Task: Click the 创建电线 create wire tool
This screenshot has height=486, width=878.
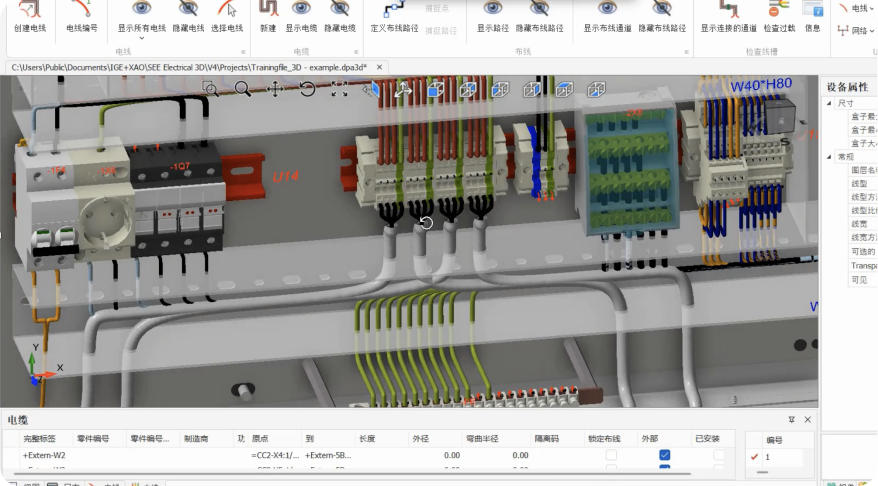Action: tap(30, 17)
